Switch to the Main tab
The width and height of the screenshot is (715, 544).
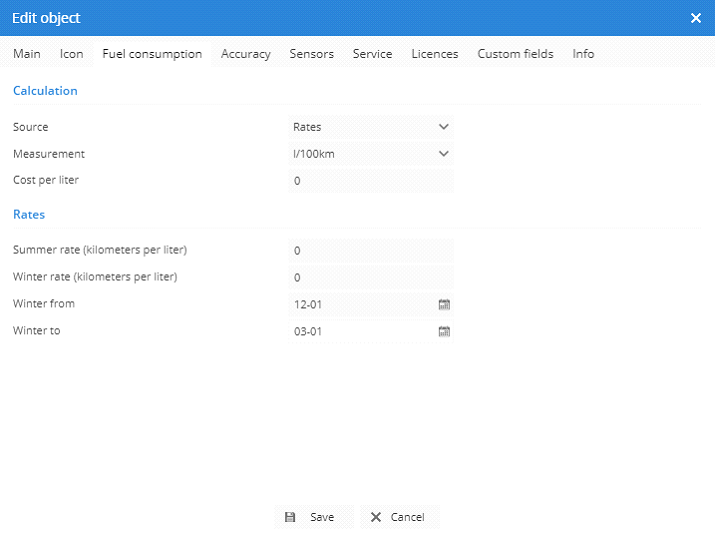27,54
